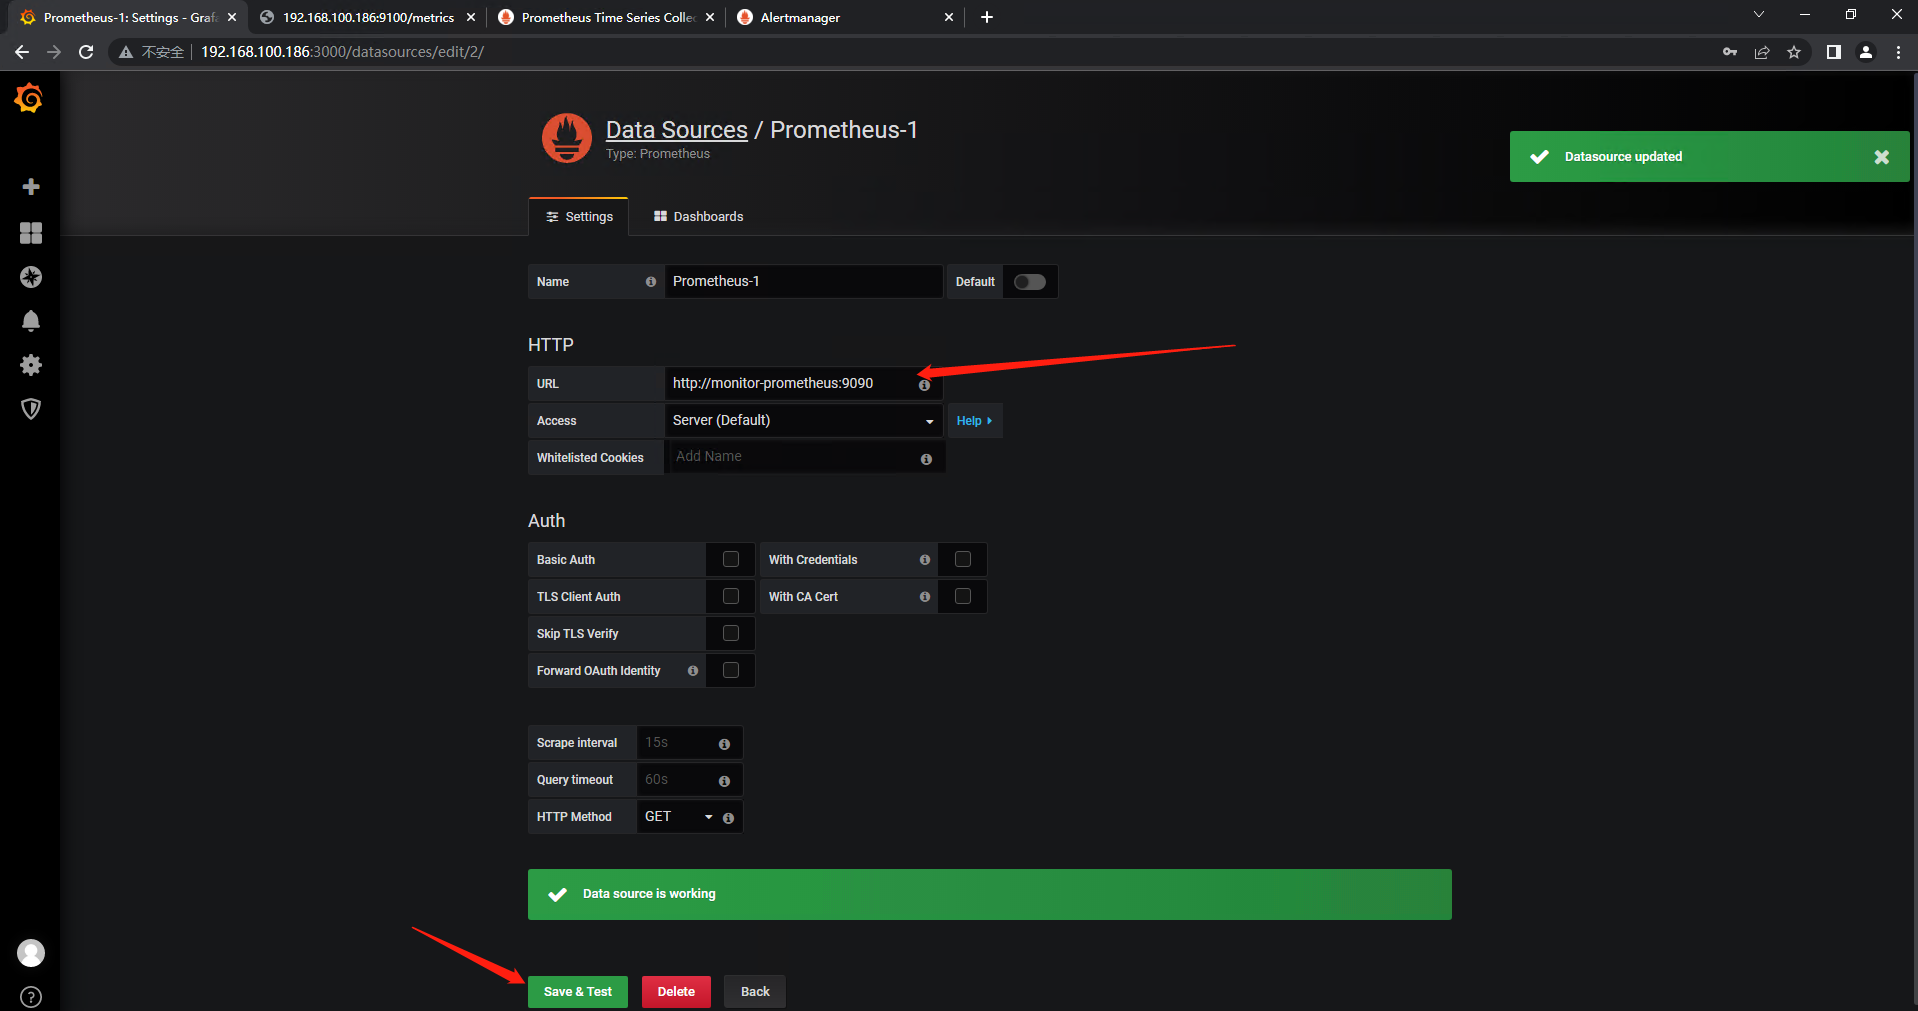Show info tooltip for Scrape interval
Screen dimensions: 1918x1011
tap(724, 744)
